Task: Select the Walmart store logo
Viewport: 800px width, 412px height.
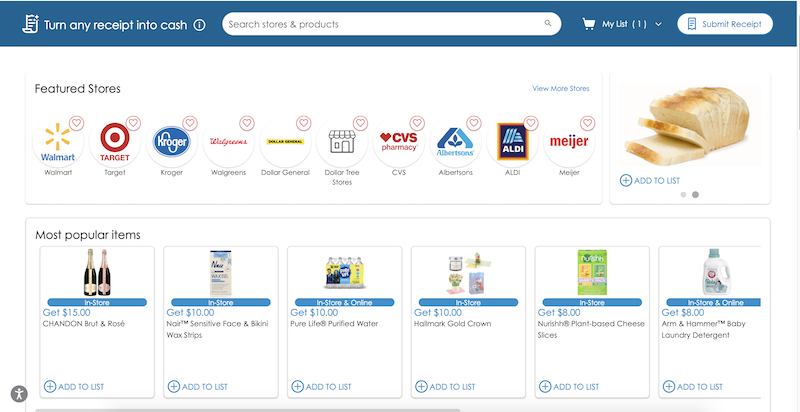Action: pos(58,142)
